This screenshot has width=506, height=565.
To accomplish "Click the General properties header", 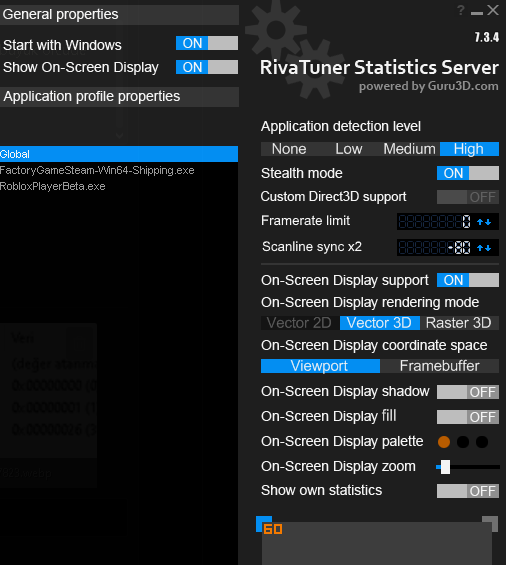I will coord(119,14).
